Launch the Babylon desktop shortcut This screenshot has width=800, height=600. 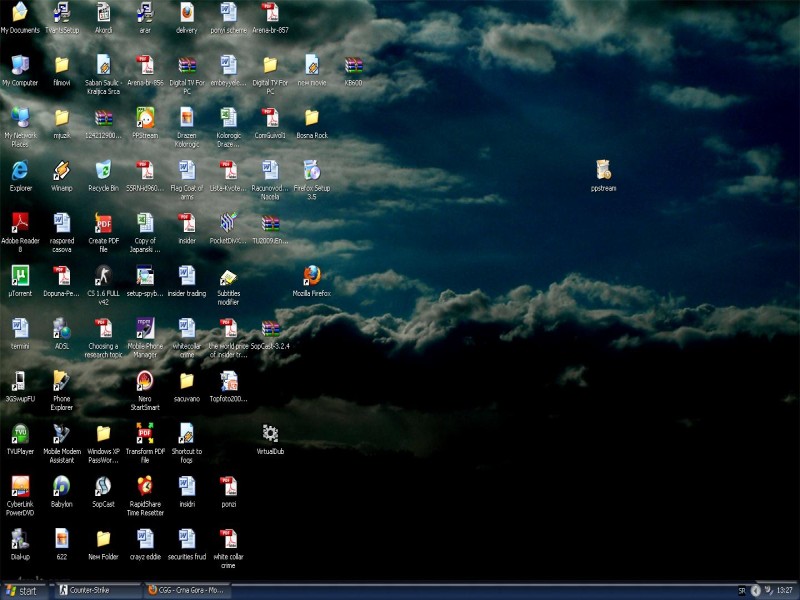[61, 486]
